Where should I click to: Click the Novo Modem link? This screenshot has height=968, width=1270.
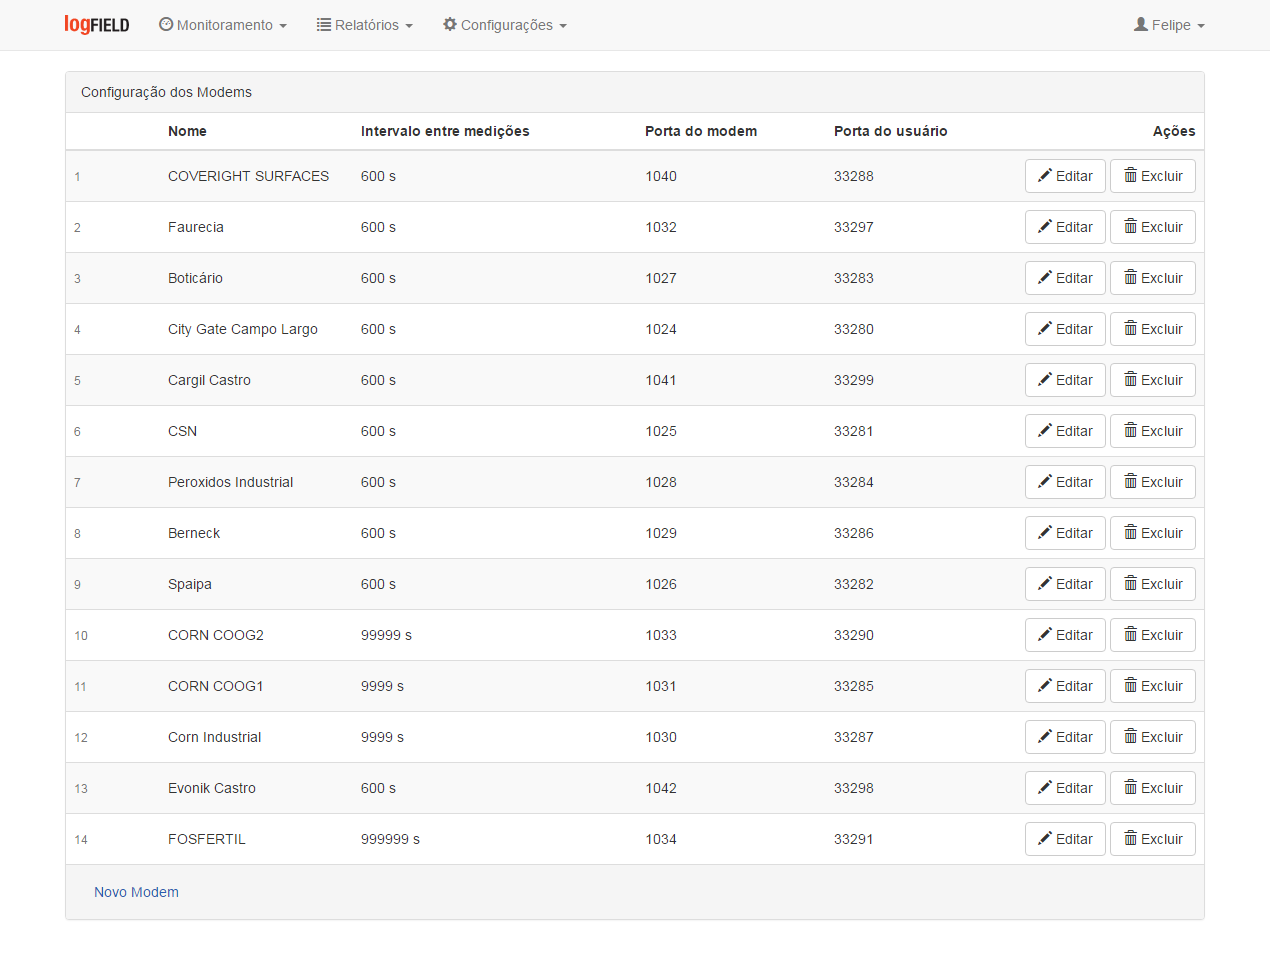136,892
